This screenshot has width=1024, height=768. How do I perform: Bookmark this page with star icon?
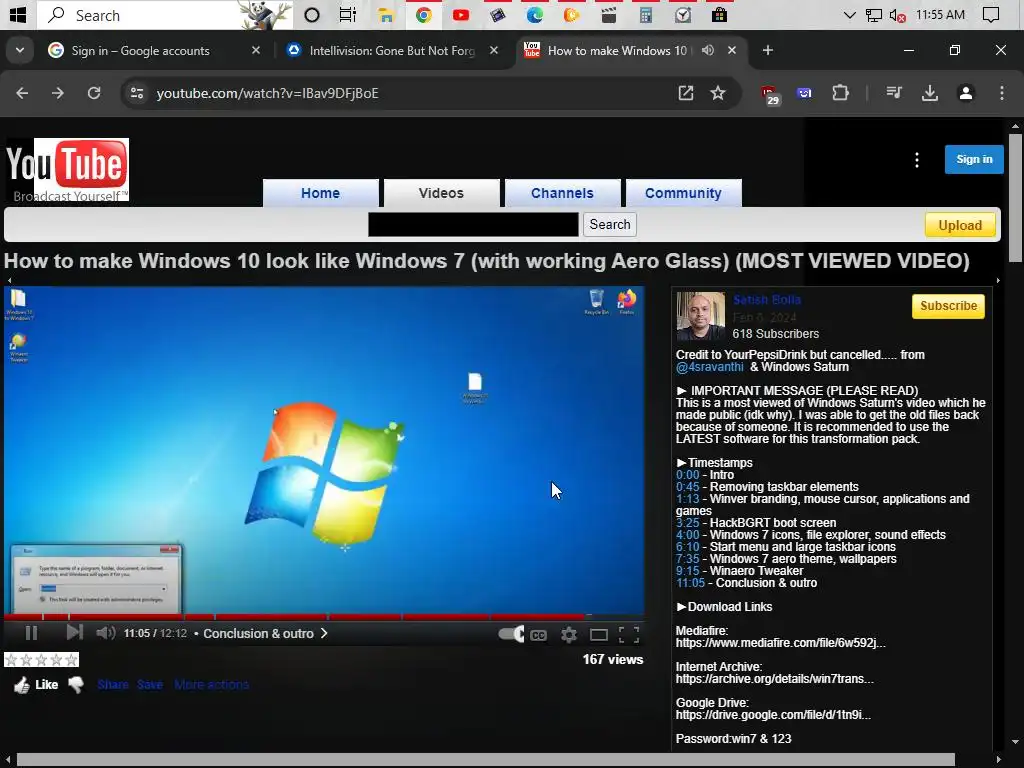(718, 93)
